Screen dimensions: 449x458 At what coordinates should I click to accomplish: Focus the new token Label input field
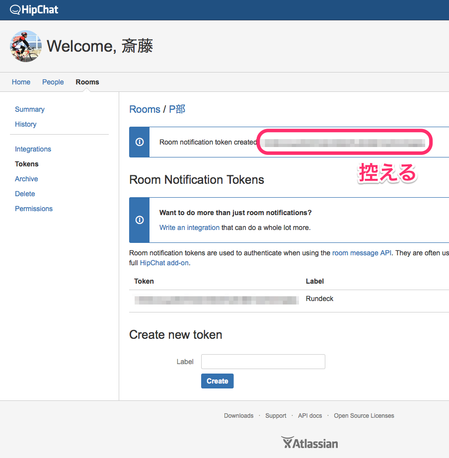263,362
